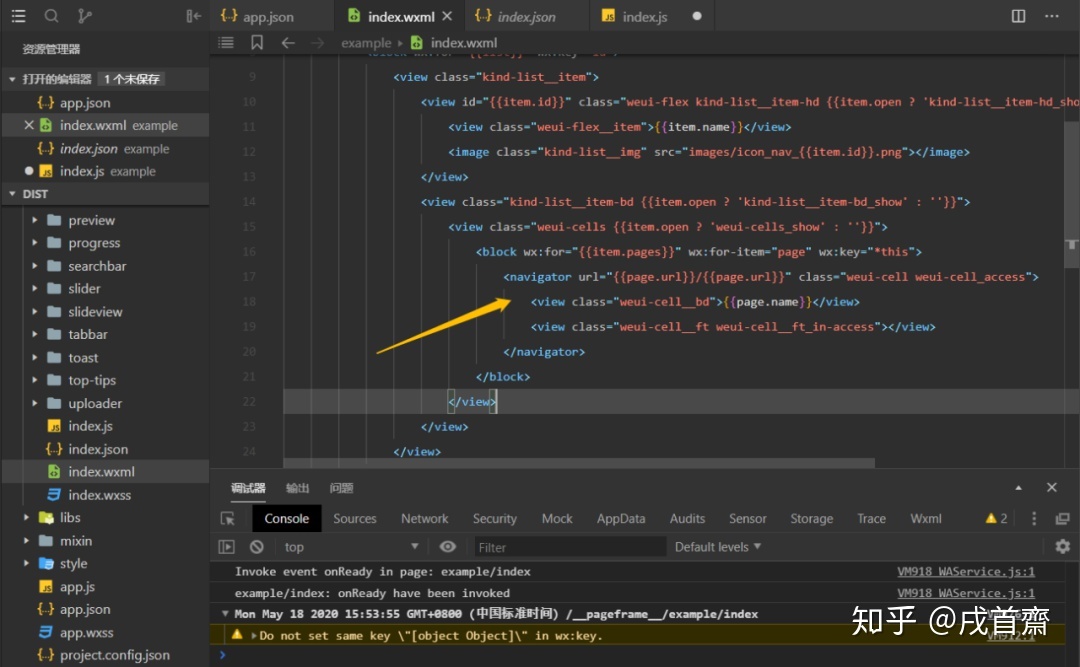Open the explorer list icon at top-left
This screenshot has height=667, width=1080.
tap(19, 16)
